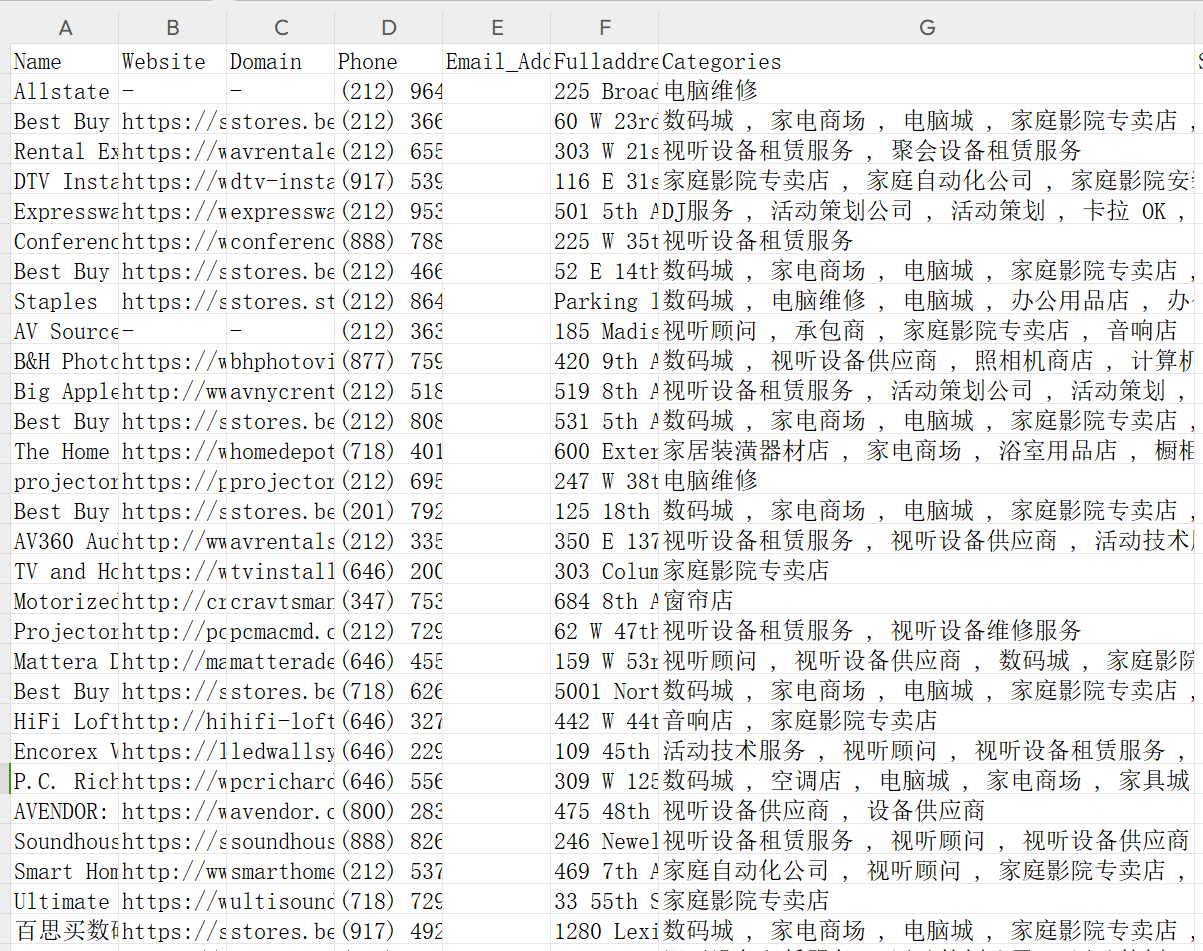
Task: Click the Allstate row's "电脑维修" cell
Action: pos(927,91)
